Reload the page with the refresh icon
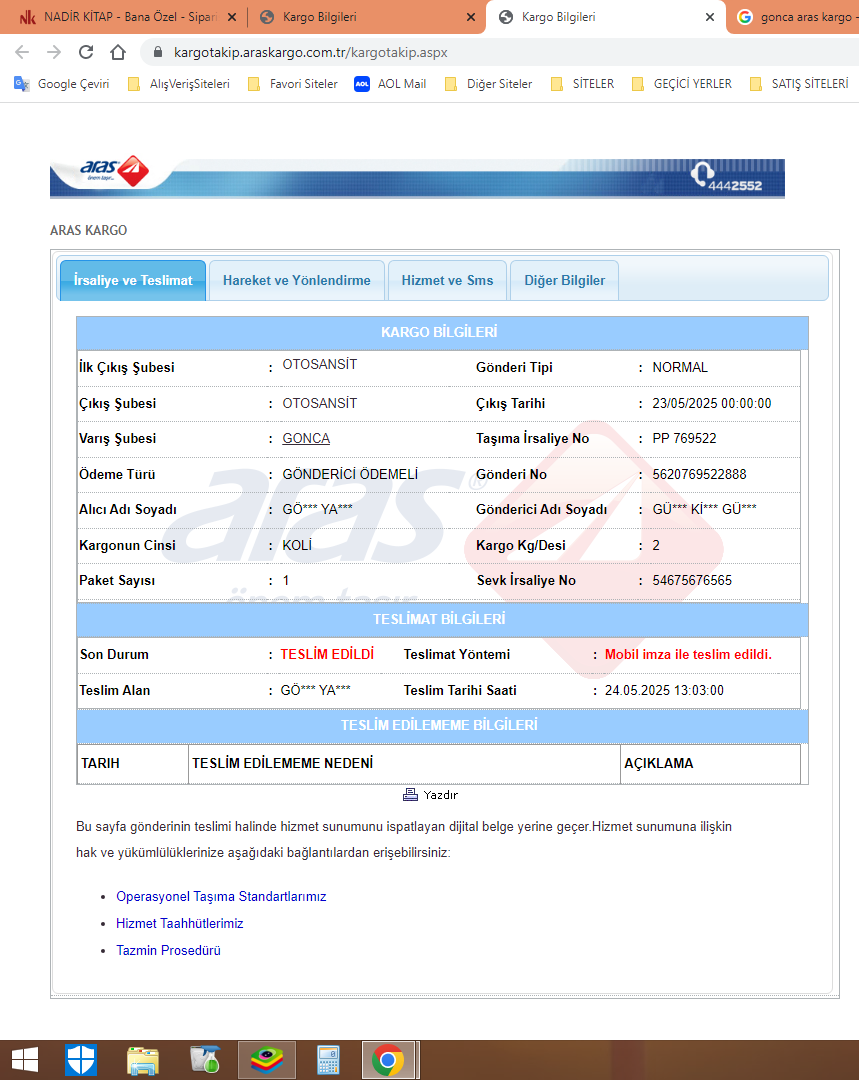The height and width of the screenshot is (1080, 859). [85, 52]
